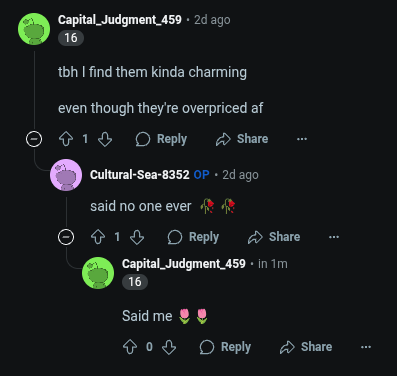Share the "said no one ever" reply
The height and width of the screenshot is (376, 397).
(x=274, y=237)
